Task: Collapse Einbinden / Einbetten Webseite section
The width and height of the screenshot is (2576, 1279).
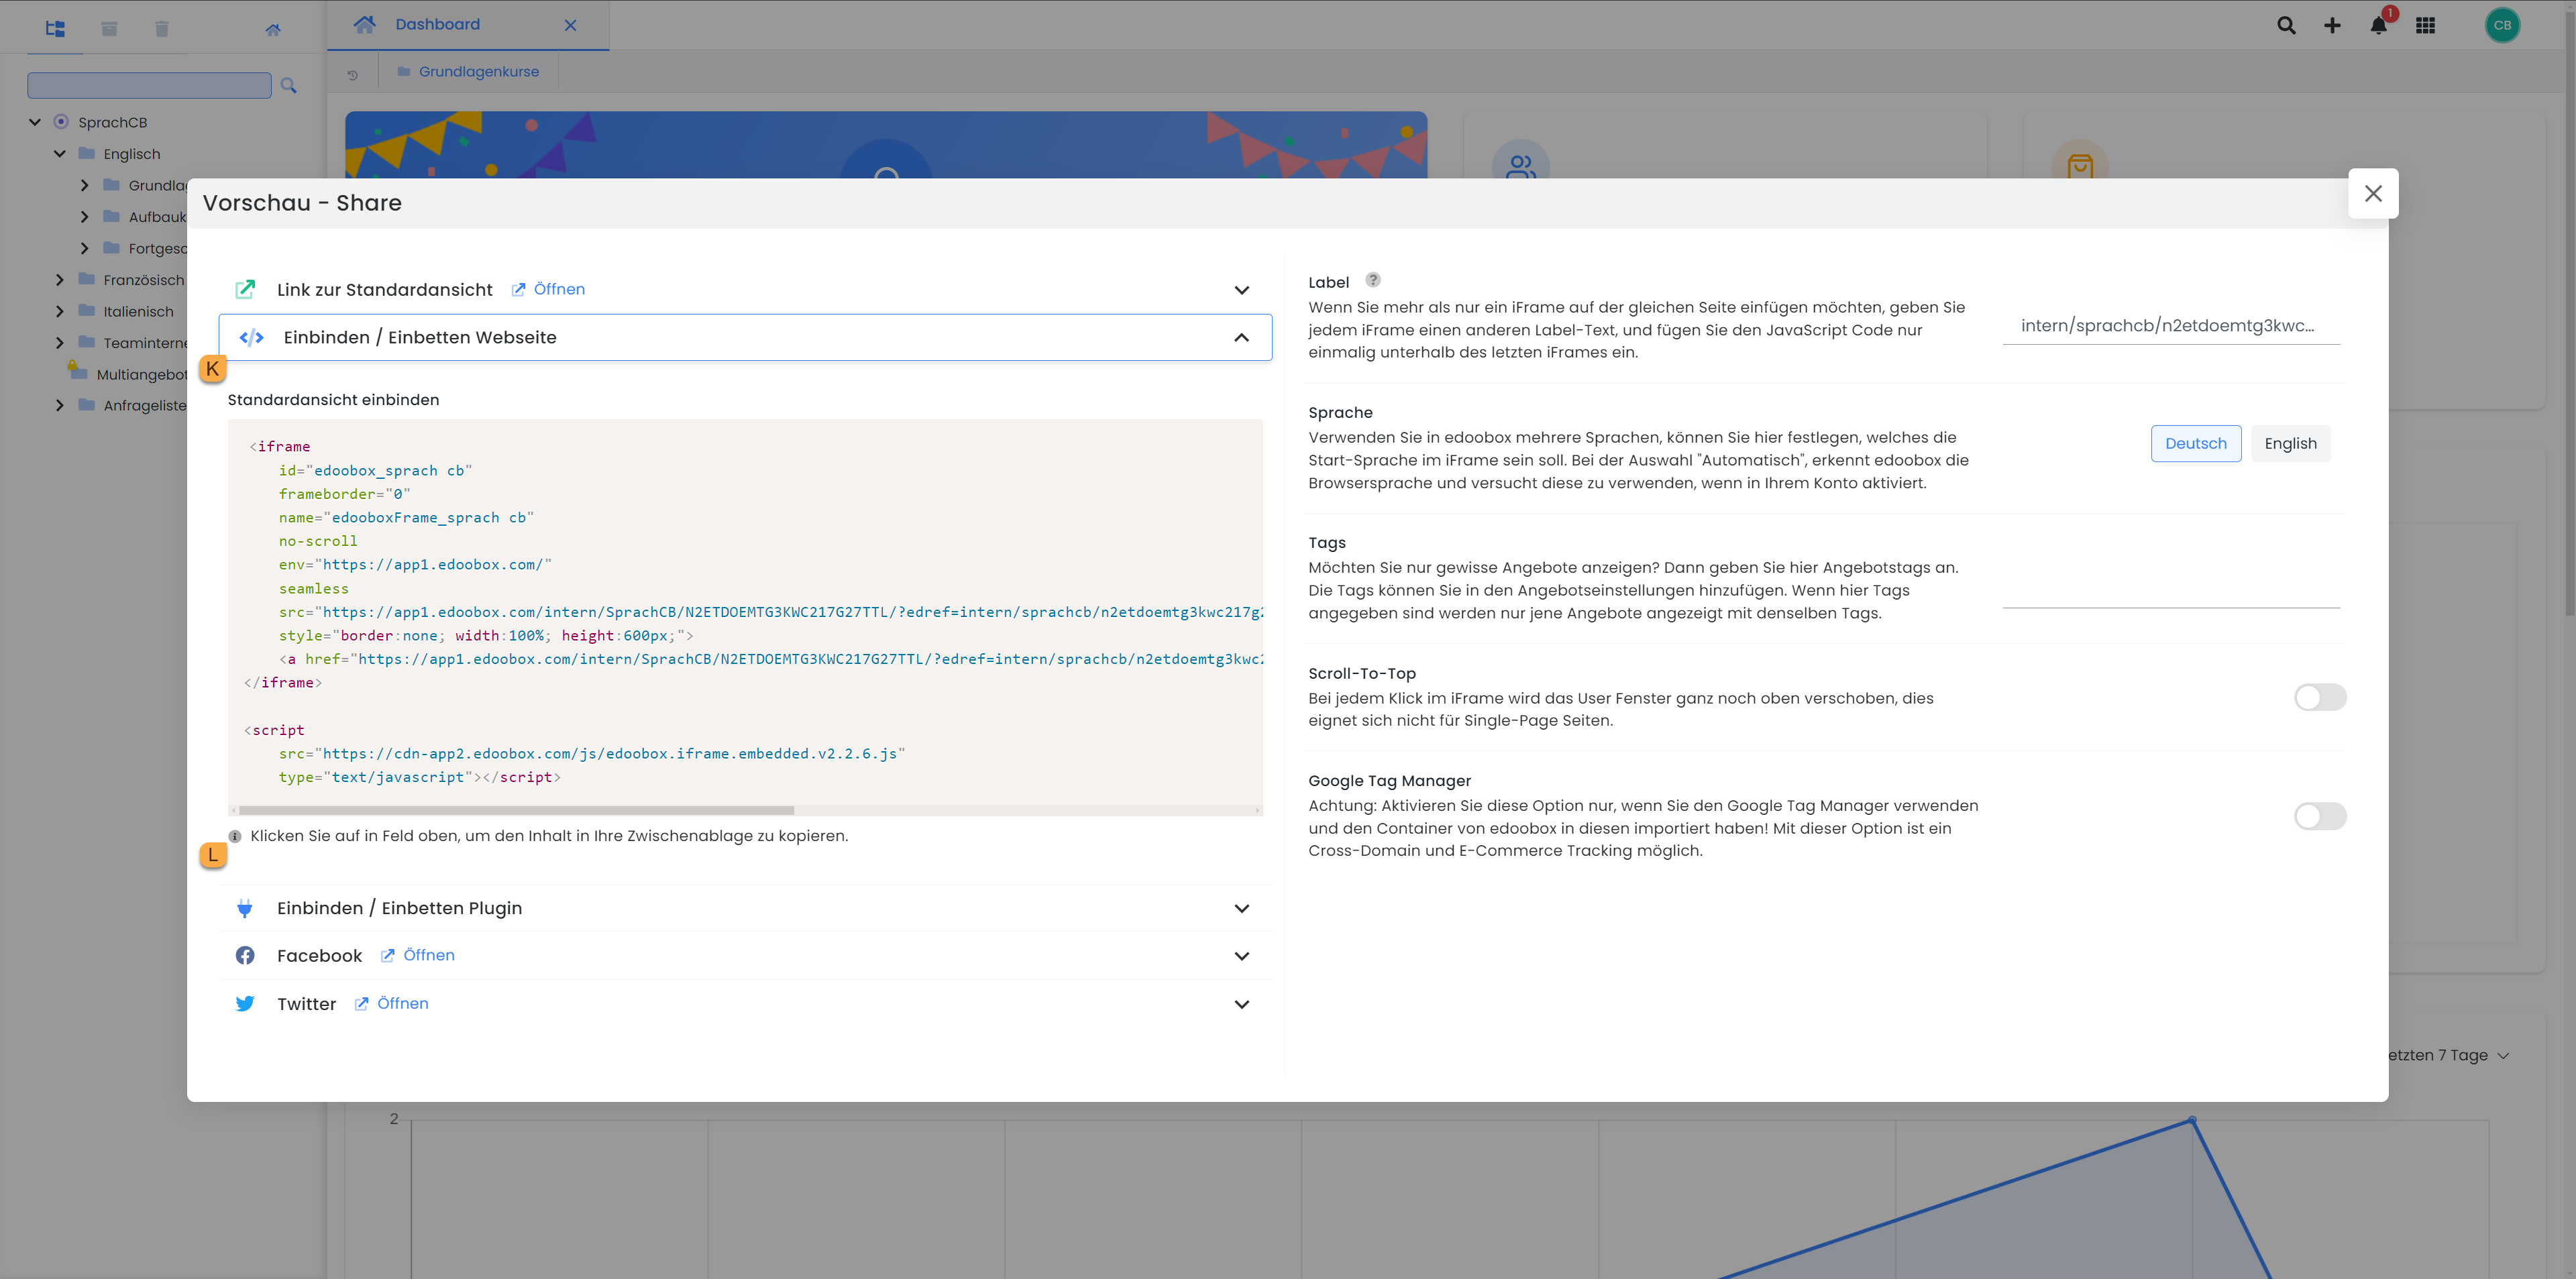Action: tap(1241, 338)
